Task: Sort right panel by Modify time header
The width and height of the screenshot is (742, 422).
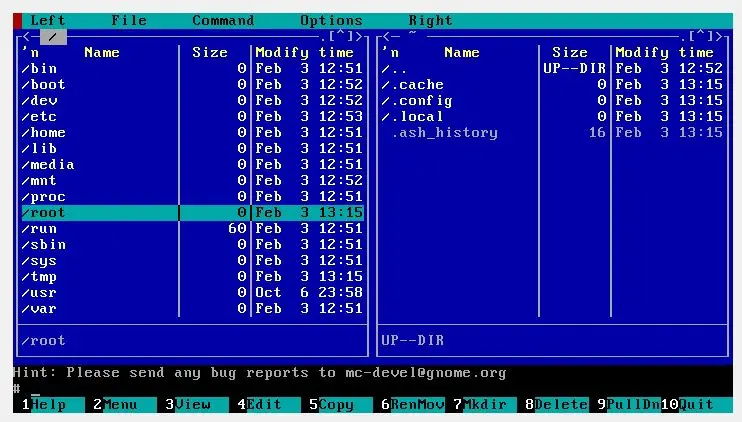Action: (x=664, y=53)
